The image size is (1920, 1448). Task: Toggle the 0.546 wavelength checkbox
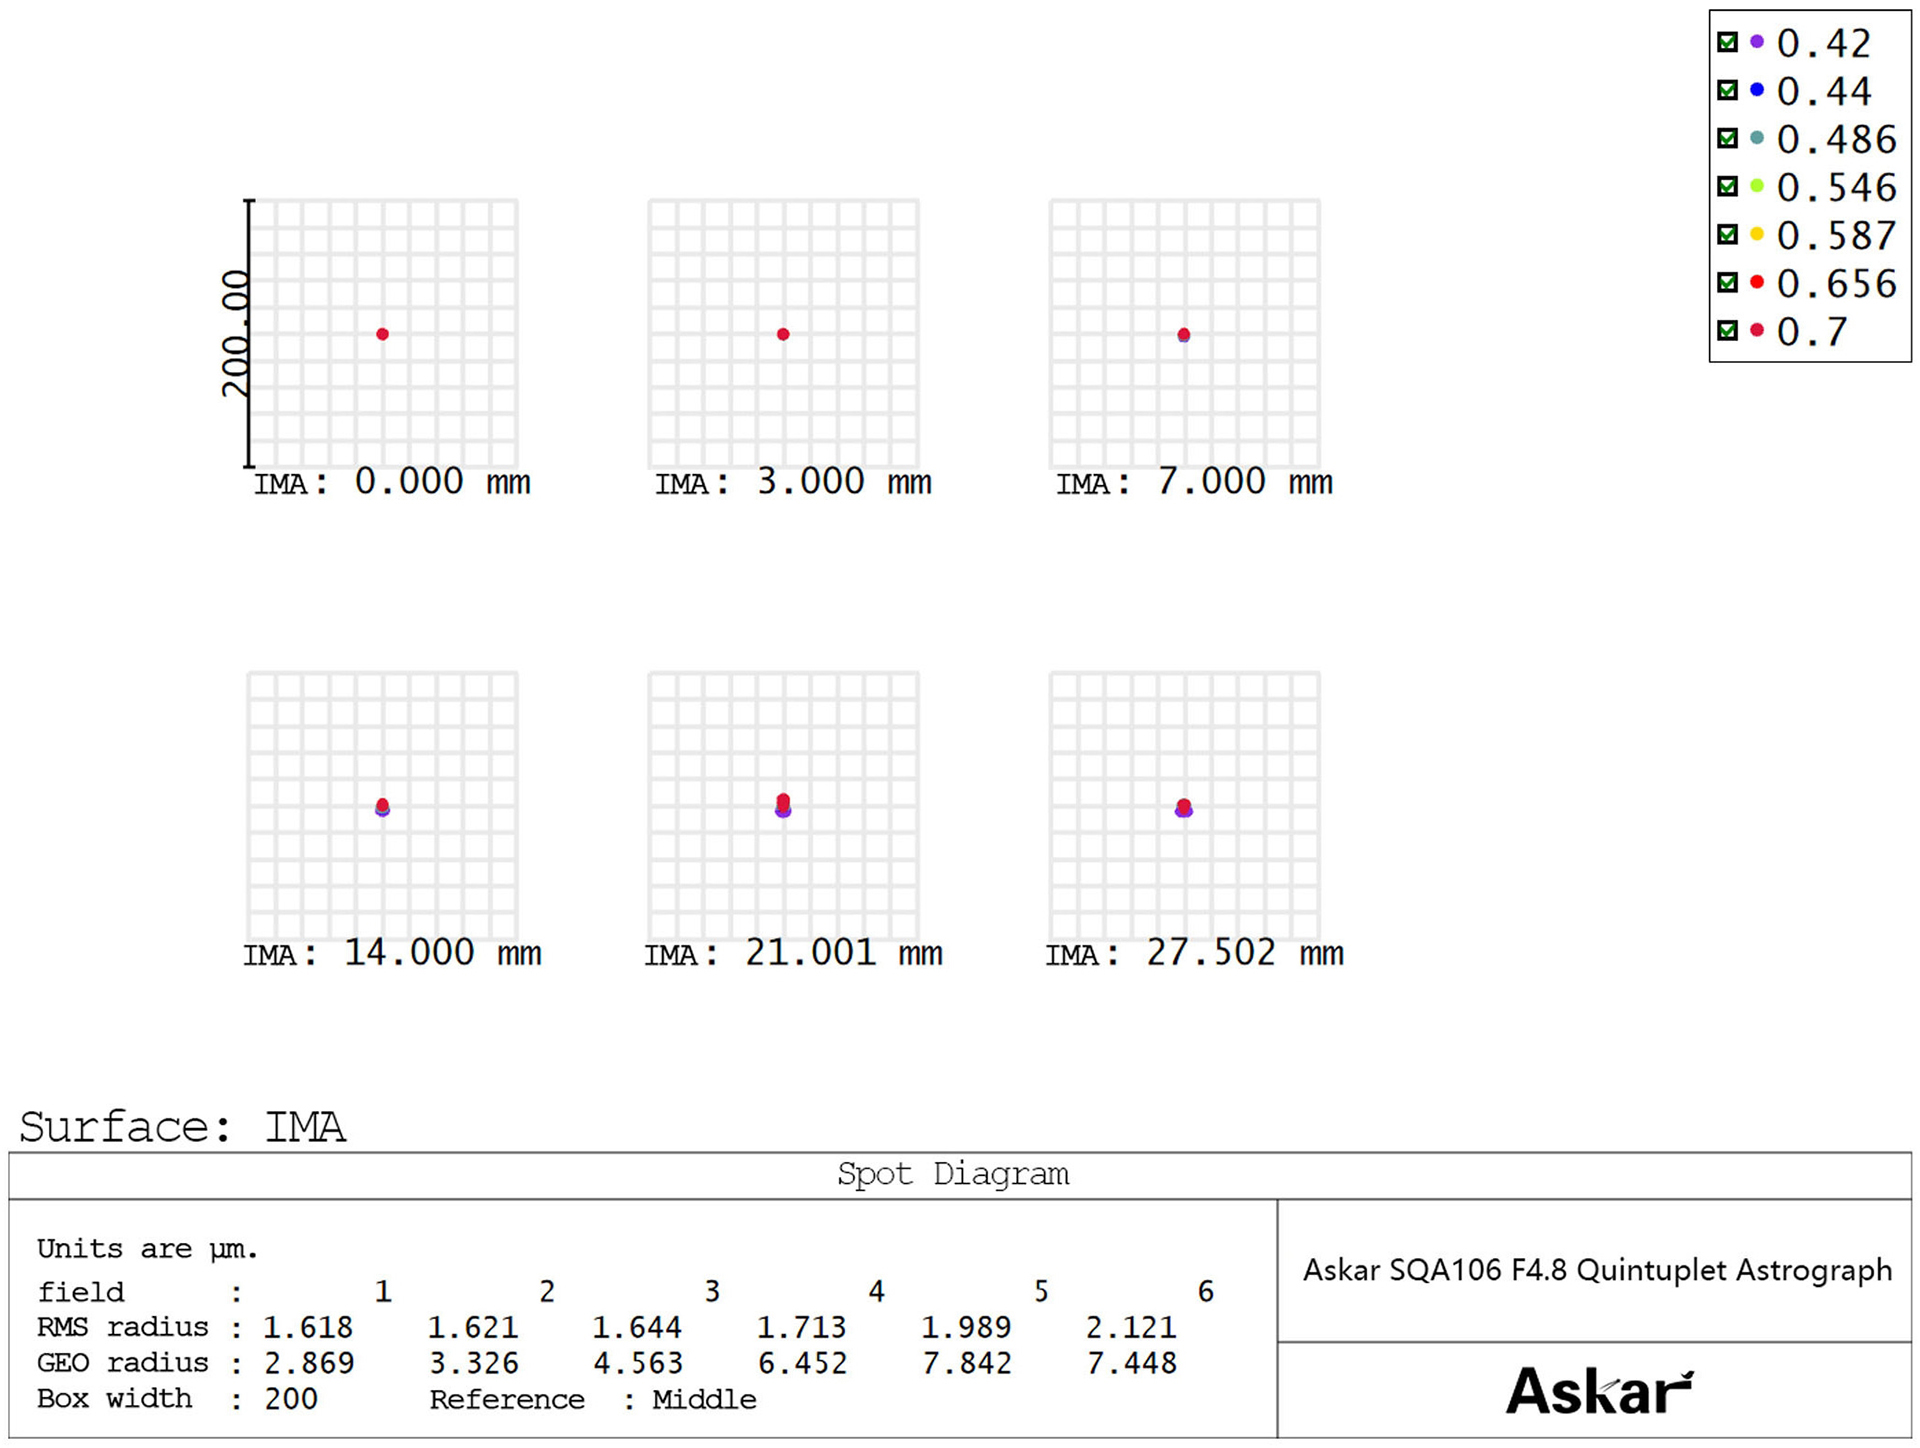point(1727,186)
